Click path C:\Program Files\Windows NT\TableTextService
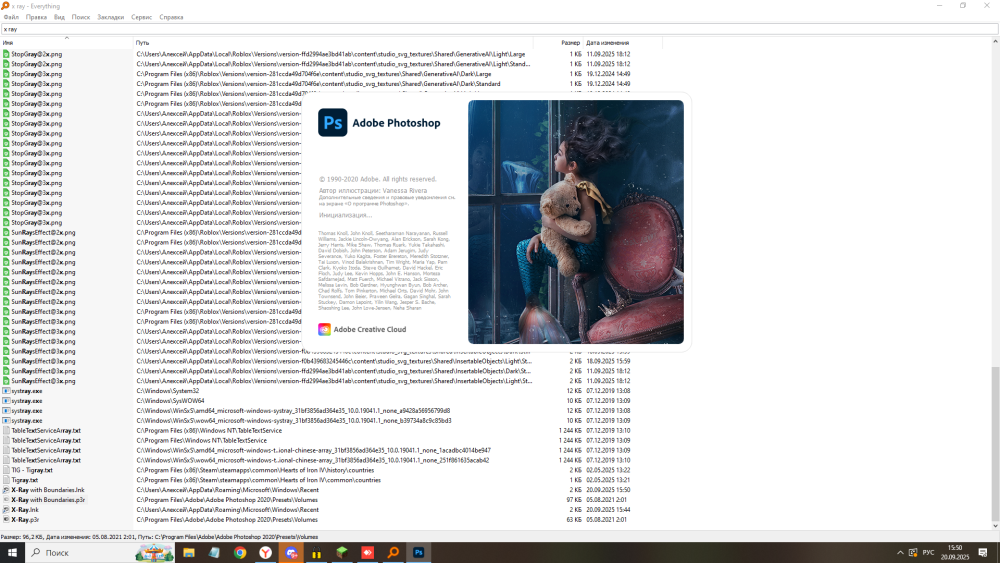The image size is (1000, 563). tap(202, 441)
